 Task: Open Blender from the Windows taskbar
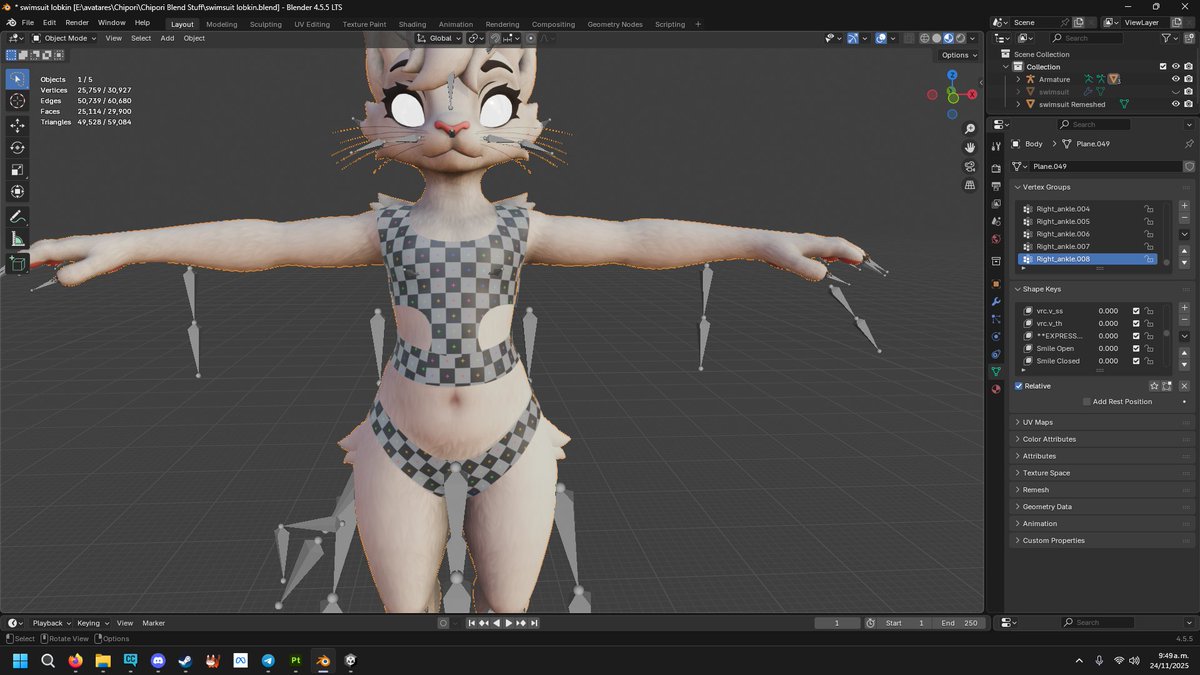click(322, 661)
